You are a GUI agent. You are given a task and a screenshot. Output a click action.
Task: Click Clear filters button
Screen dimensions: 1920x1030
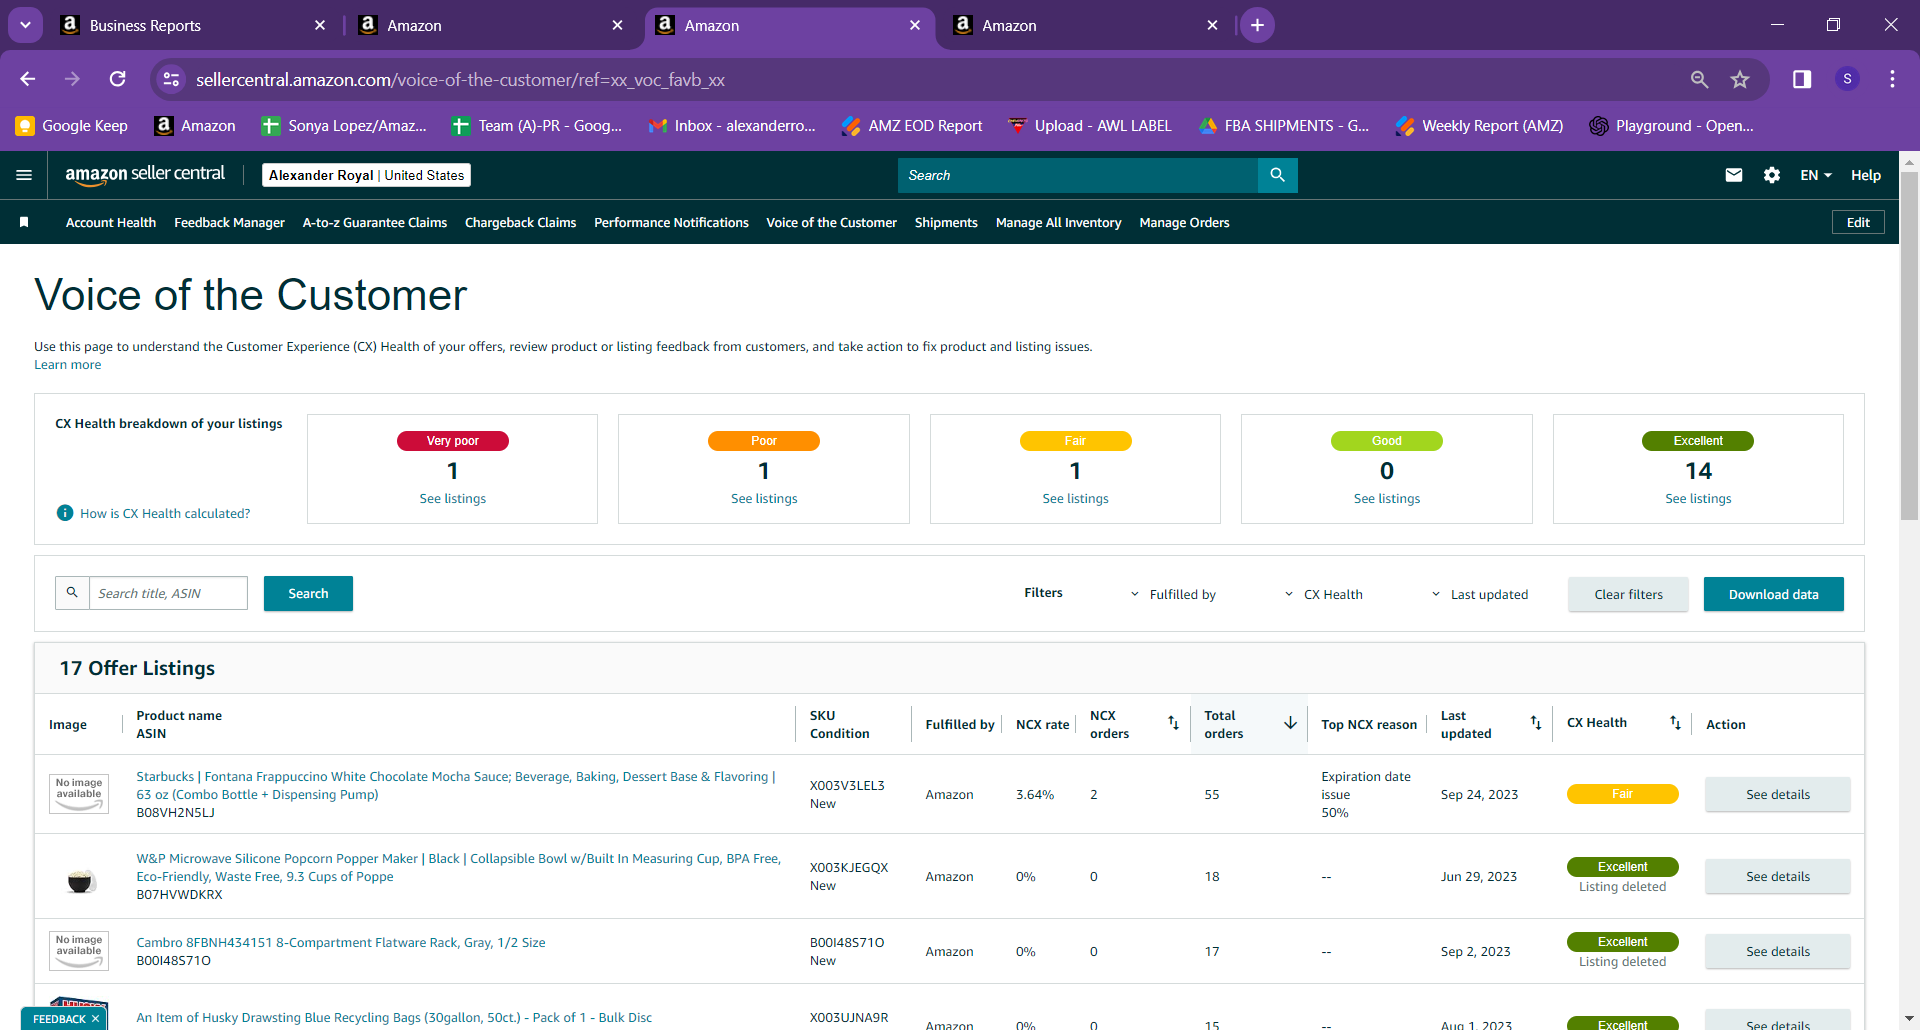(x=1628, y=594)
